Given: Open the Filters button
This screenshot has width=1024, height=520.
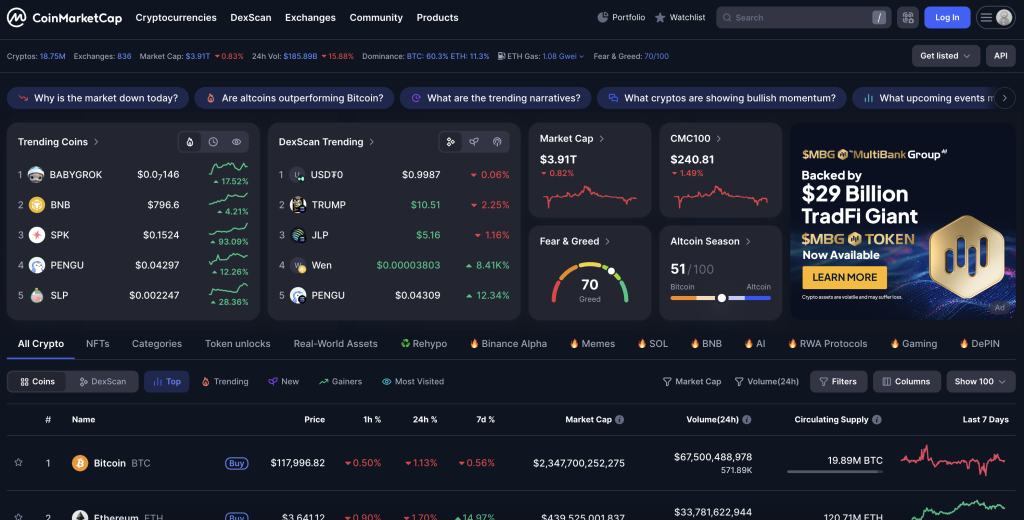Looking at the screenshot, I should (x=839, y=382).
